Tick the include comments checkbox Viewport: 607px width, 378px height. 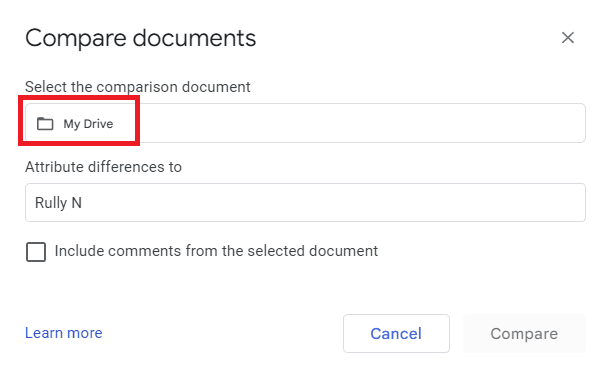point(36,252)
